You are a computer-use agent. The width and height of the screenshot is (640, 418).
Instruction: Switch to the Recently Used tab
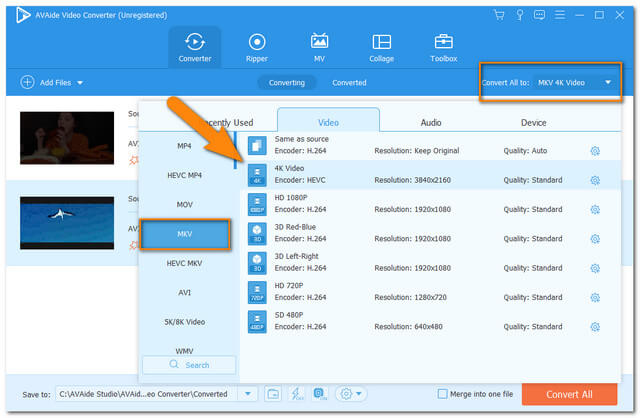click(227, 122)
